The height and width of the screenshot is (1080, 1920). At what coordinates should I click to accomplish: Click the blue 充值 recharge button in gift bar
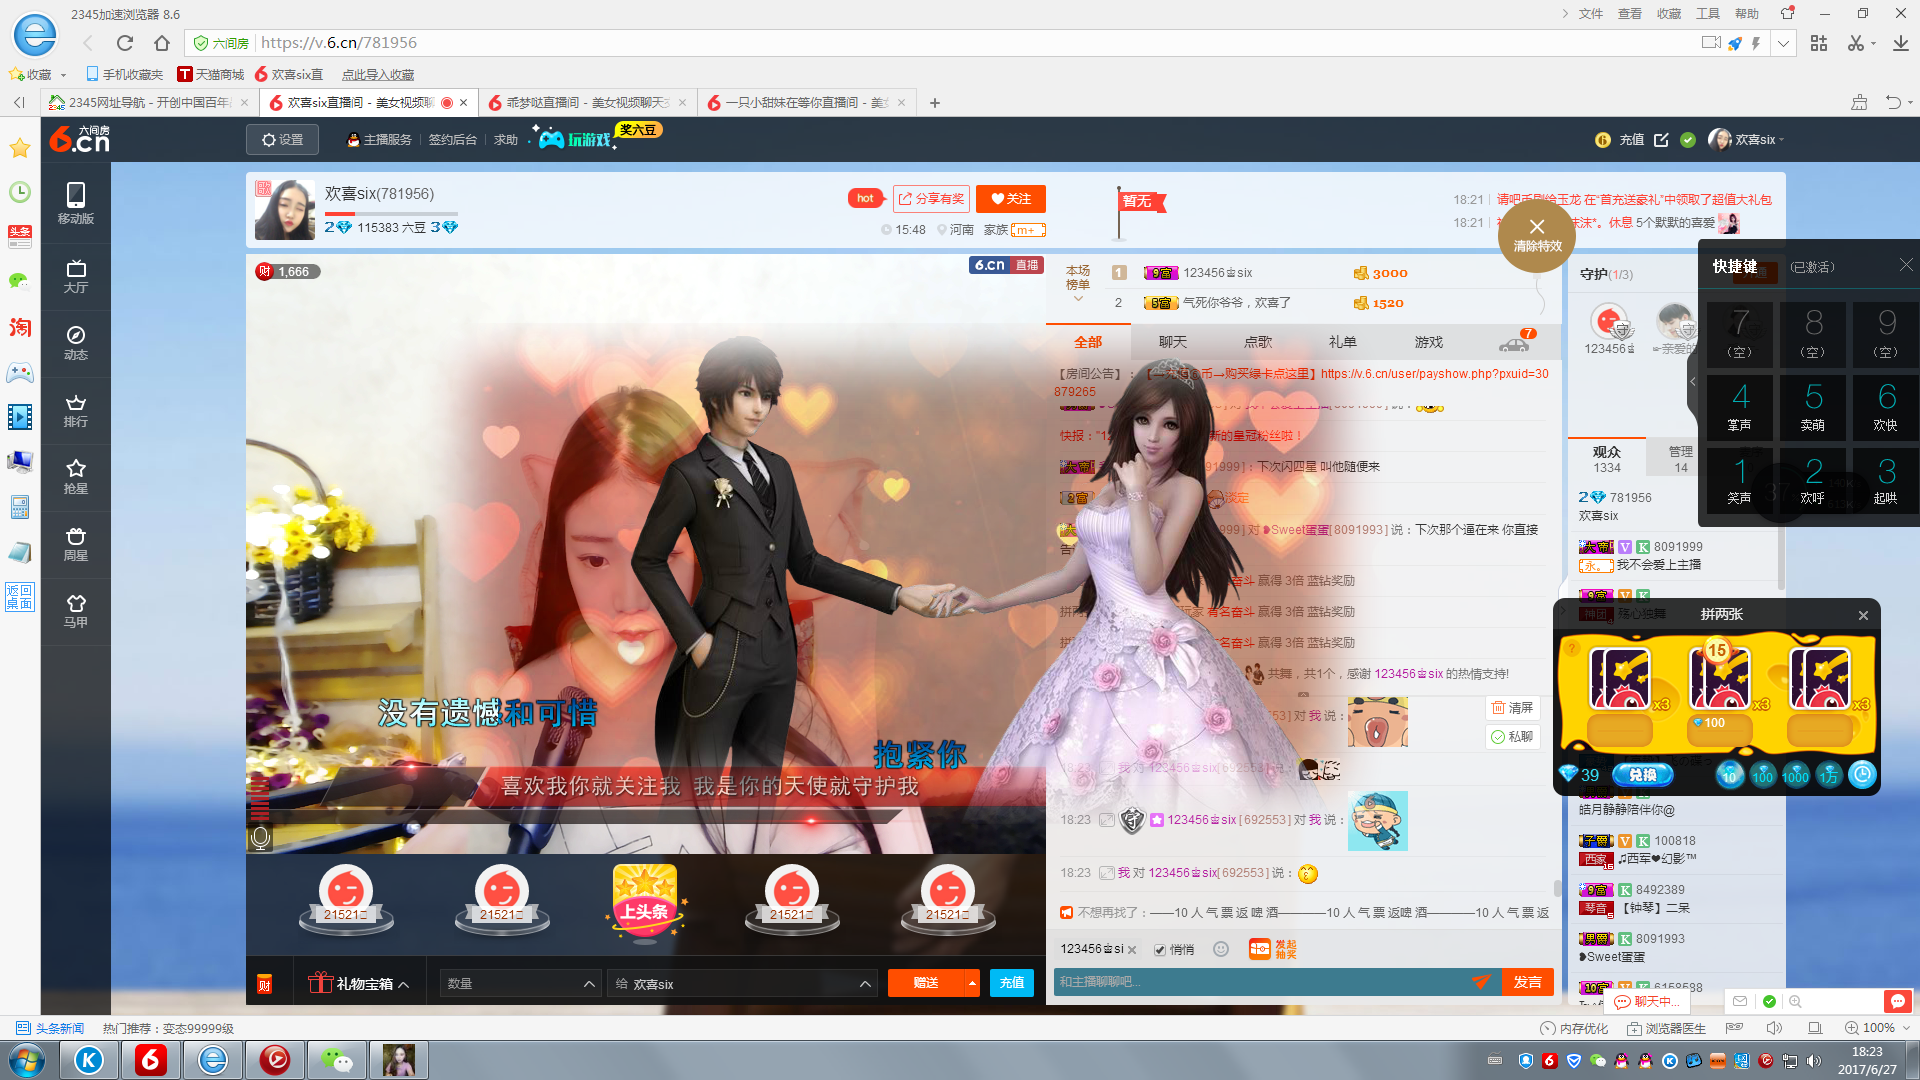point(1012,984)
